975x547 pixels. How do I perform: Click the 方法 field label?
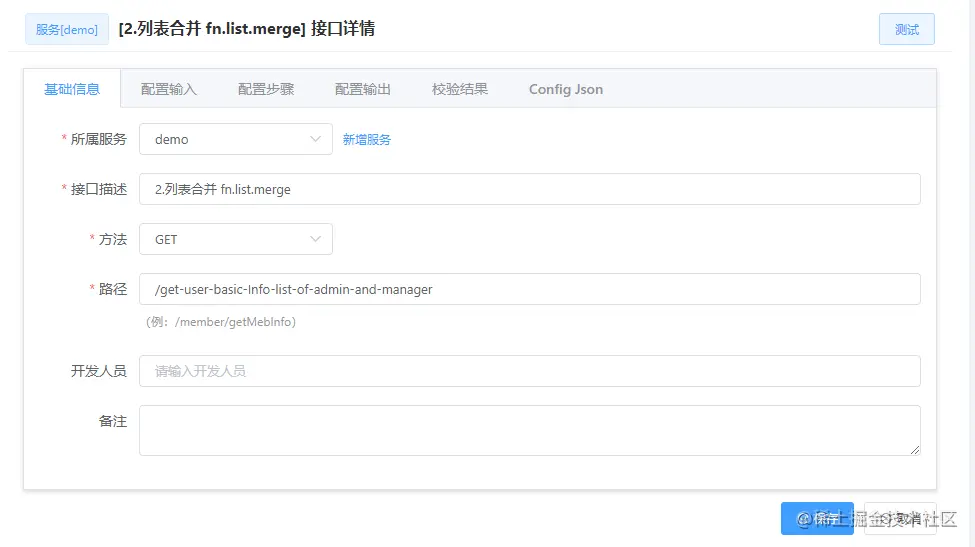(113, 239)
